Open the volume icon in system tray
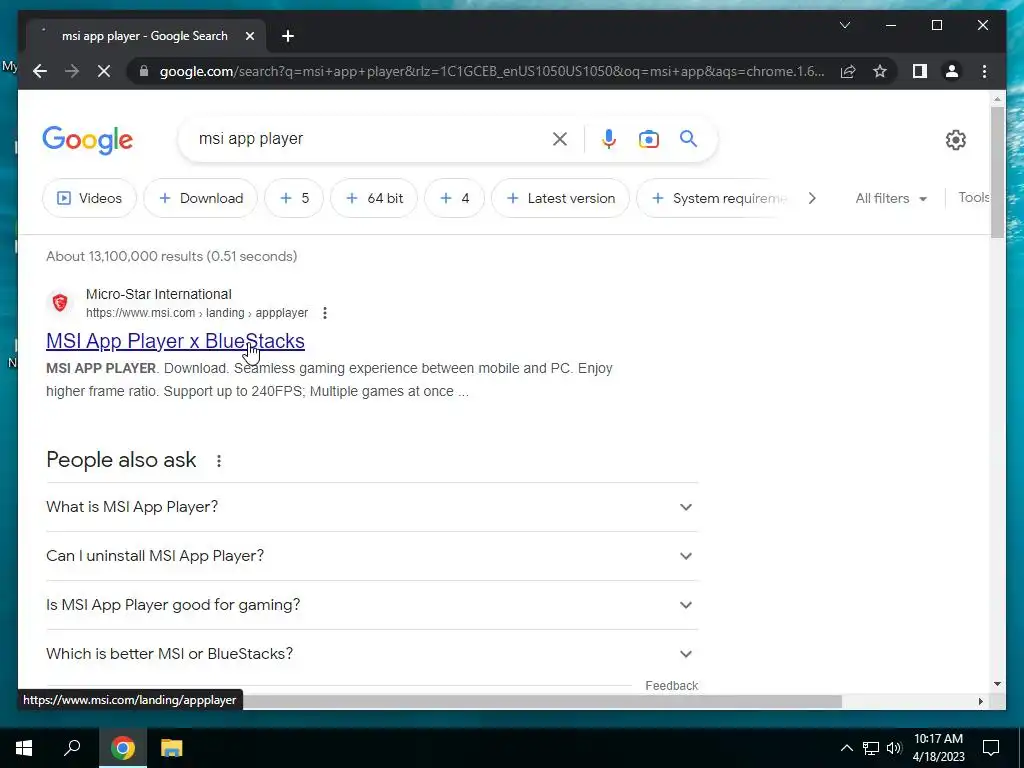The width and height of the screenshot is (1024, 768). (894, 748)
